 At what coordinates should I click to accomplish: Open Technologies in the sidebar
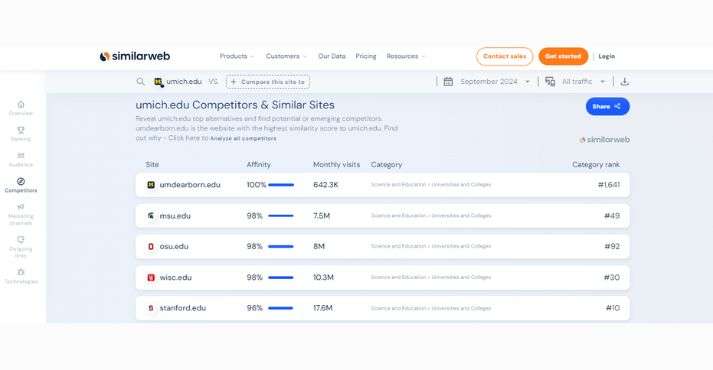click(x=21, y=276)
